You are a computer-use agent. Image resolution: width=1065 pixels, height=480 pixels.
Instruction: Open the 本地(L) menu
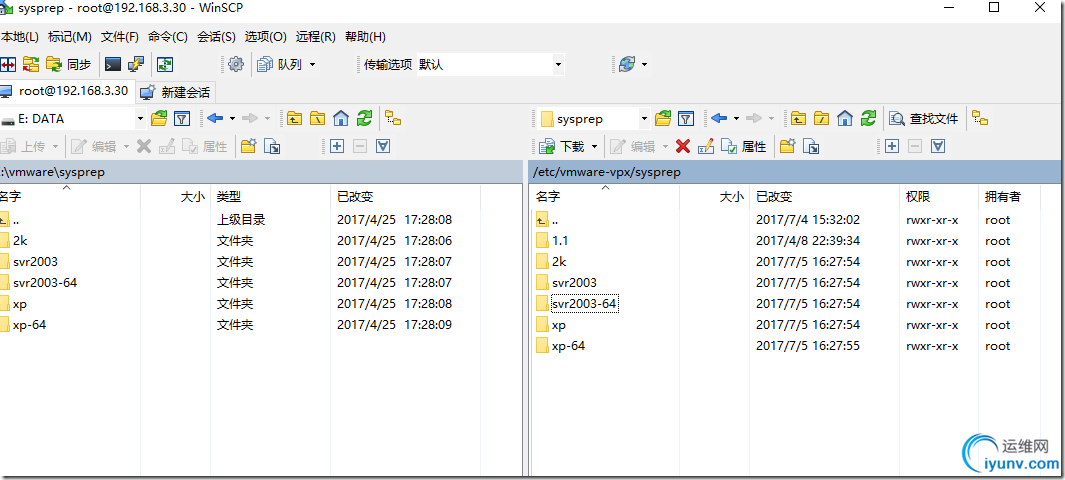[20, 37]
